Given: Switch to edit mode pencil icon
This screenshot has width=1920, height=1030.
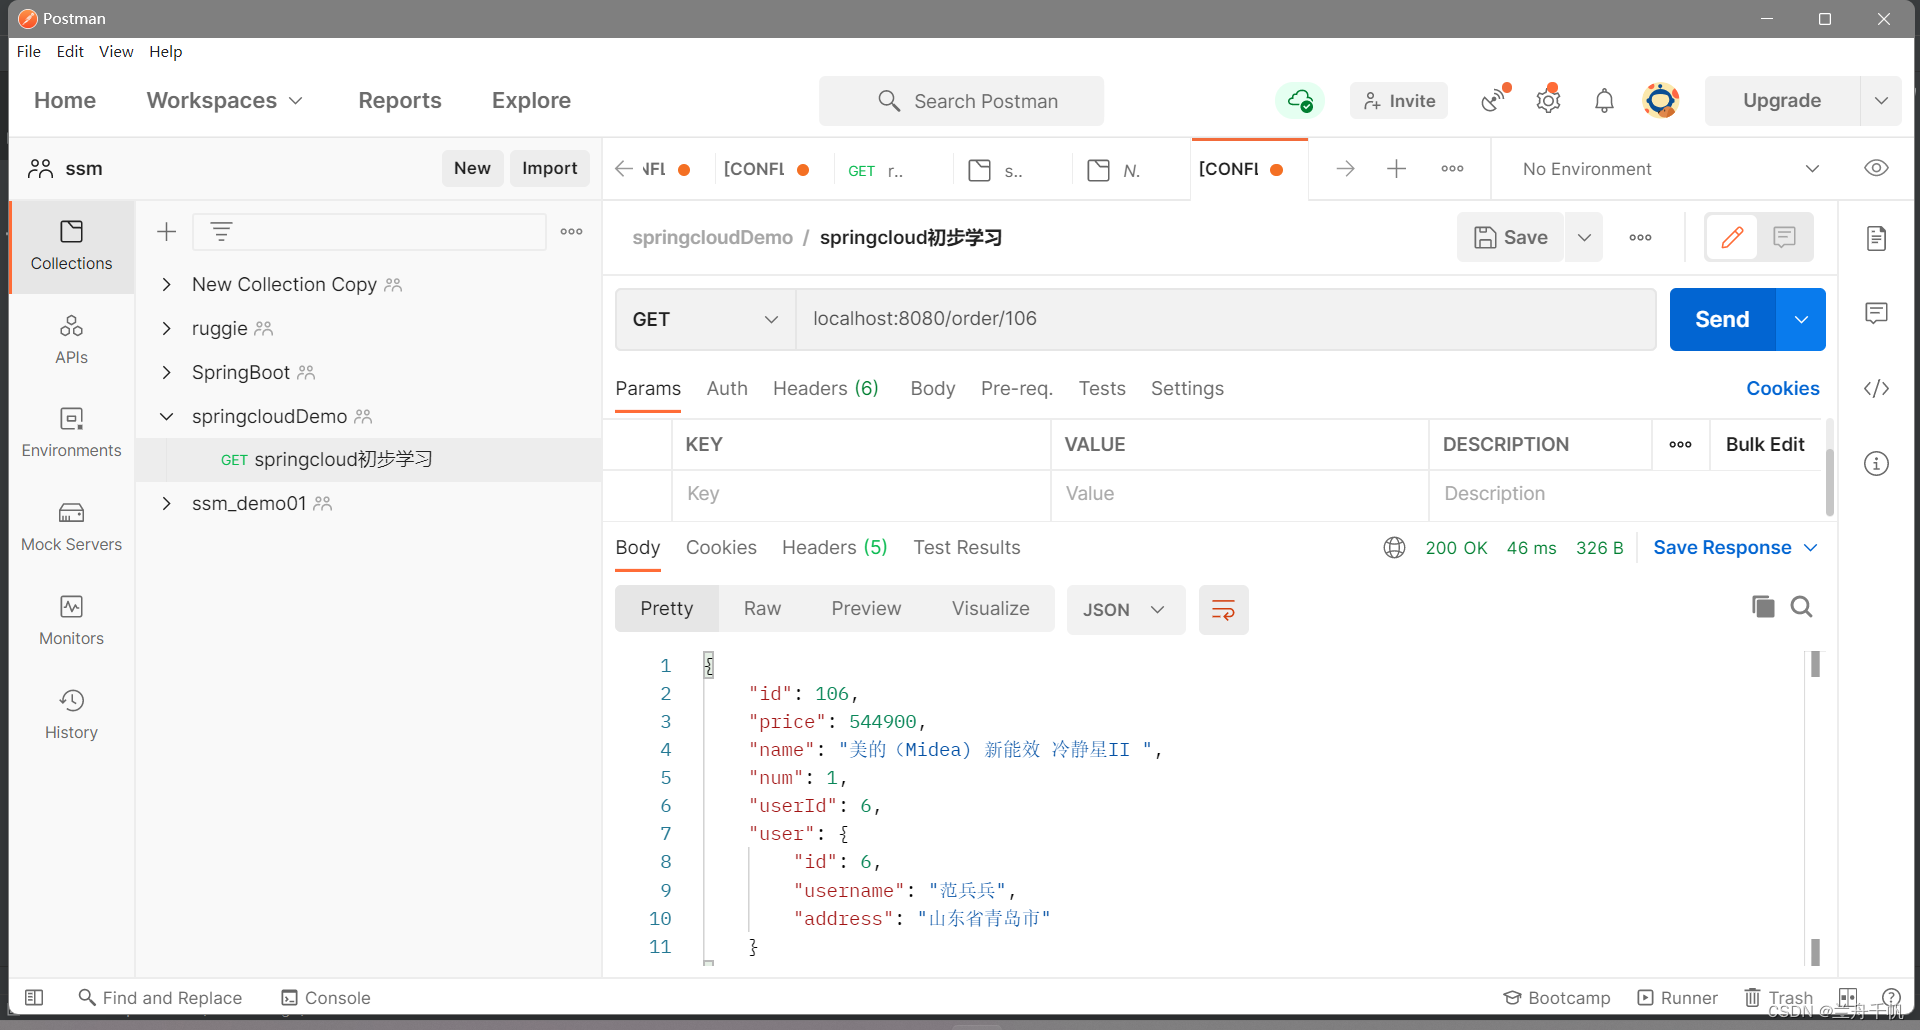Looking at the screenshot, I should pos(1732,237).
